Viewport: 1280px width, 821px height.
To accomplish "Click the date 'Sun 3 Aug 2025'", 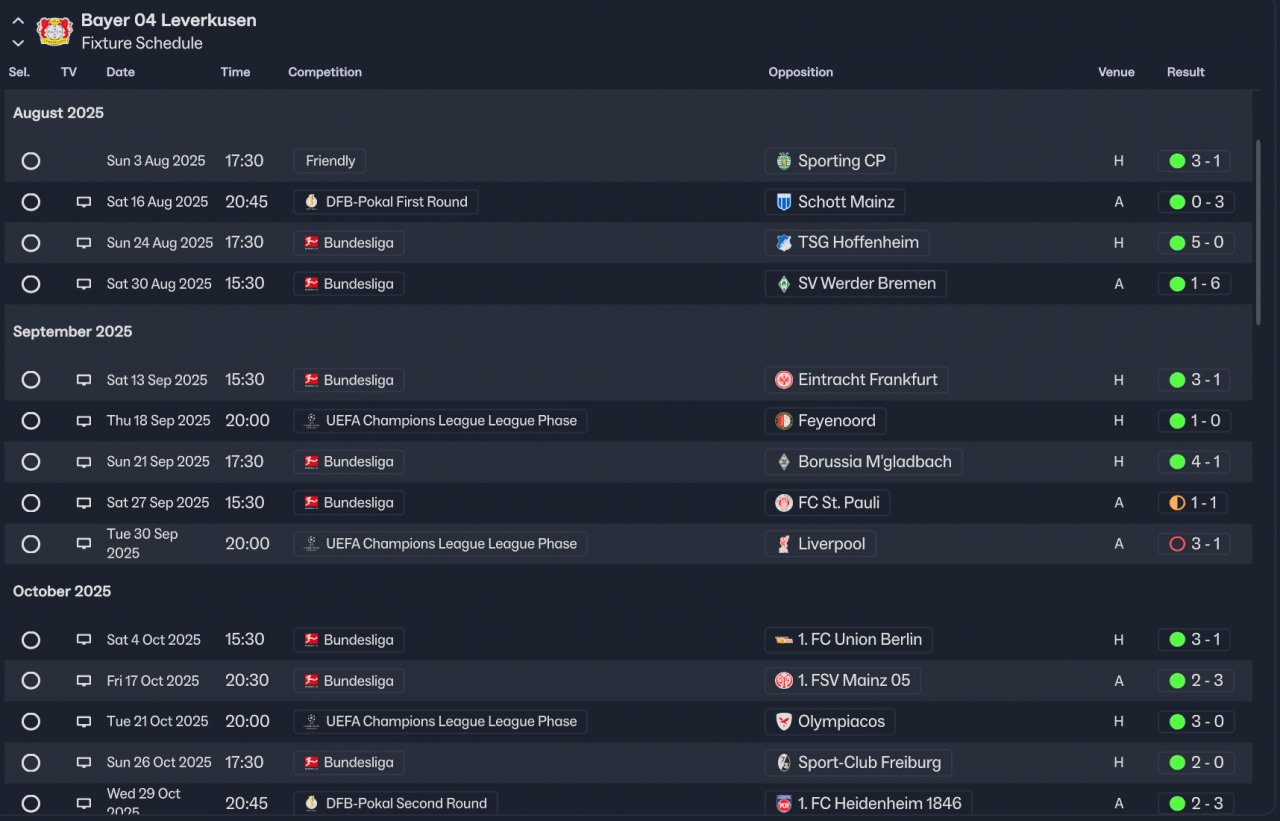I will [x=156, y=161].
